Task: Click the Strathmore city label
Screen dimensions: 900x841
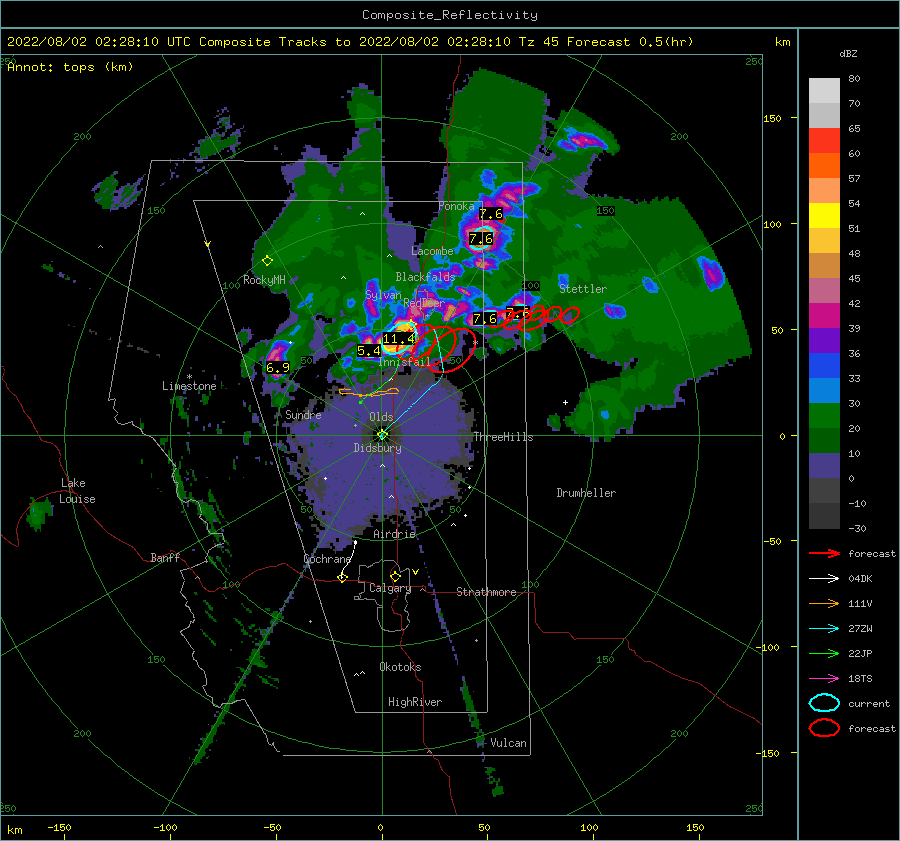Action: (486, 592)
